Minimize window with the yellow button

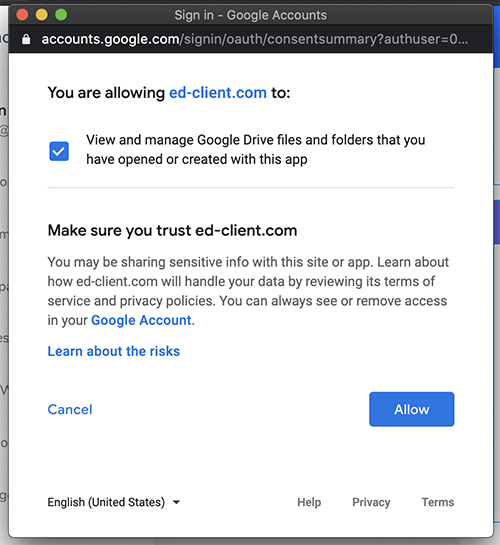pos(42,15)
